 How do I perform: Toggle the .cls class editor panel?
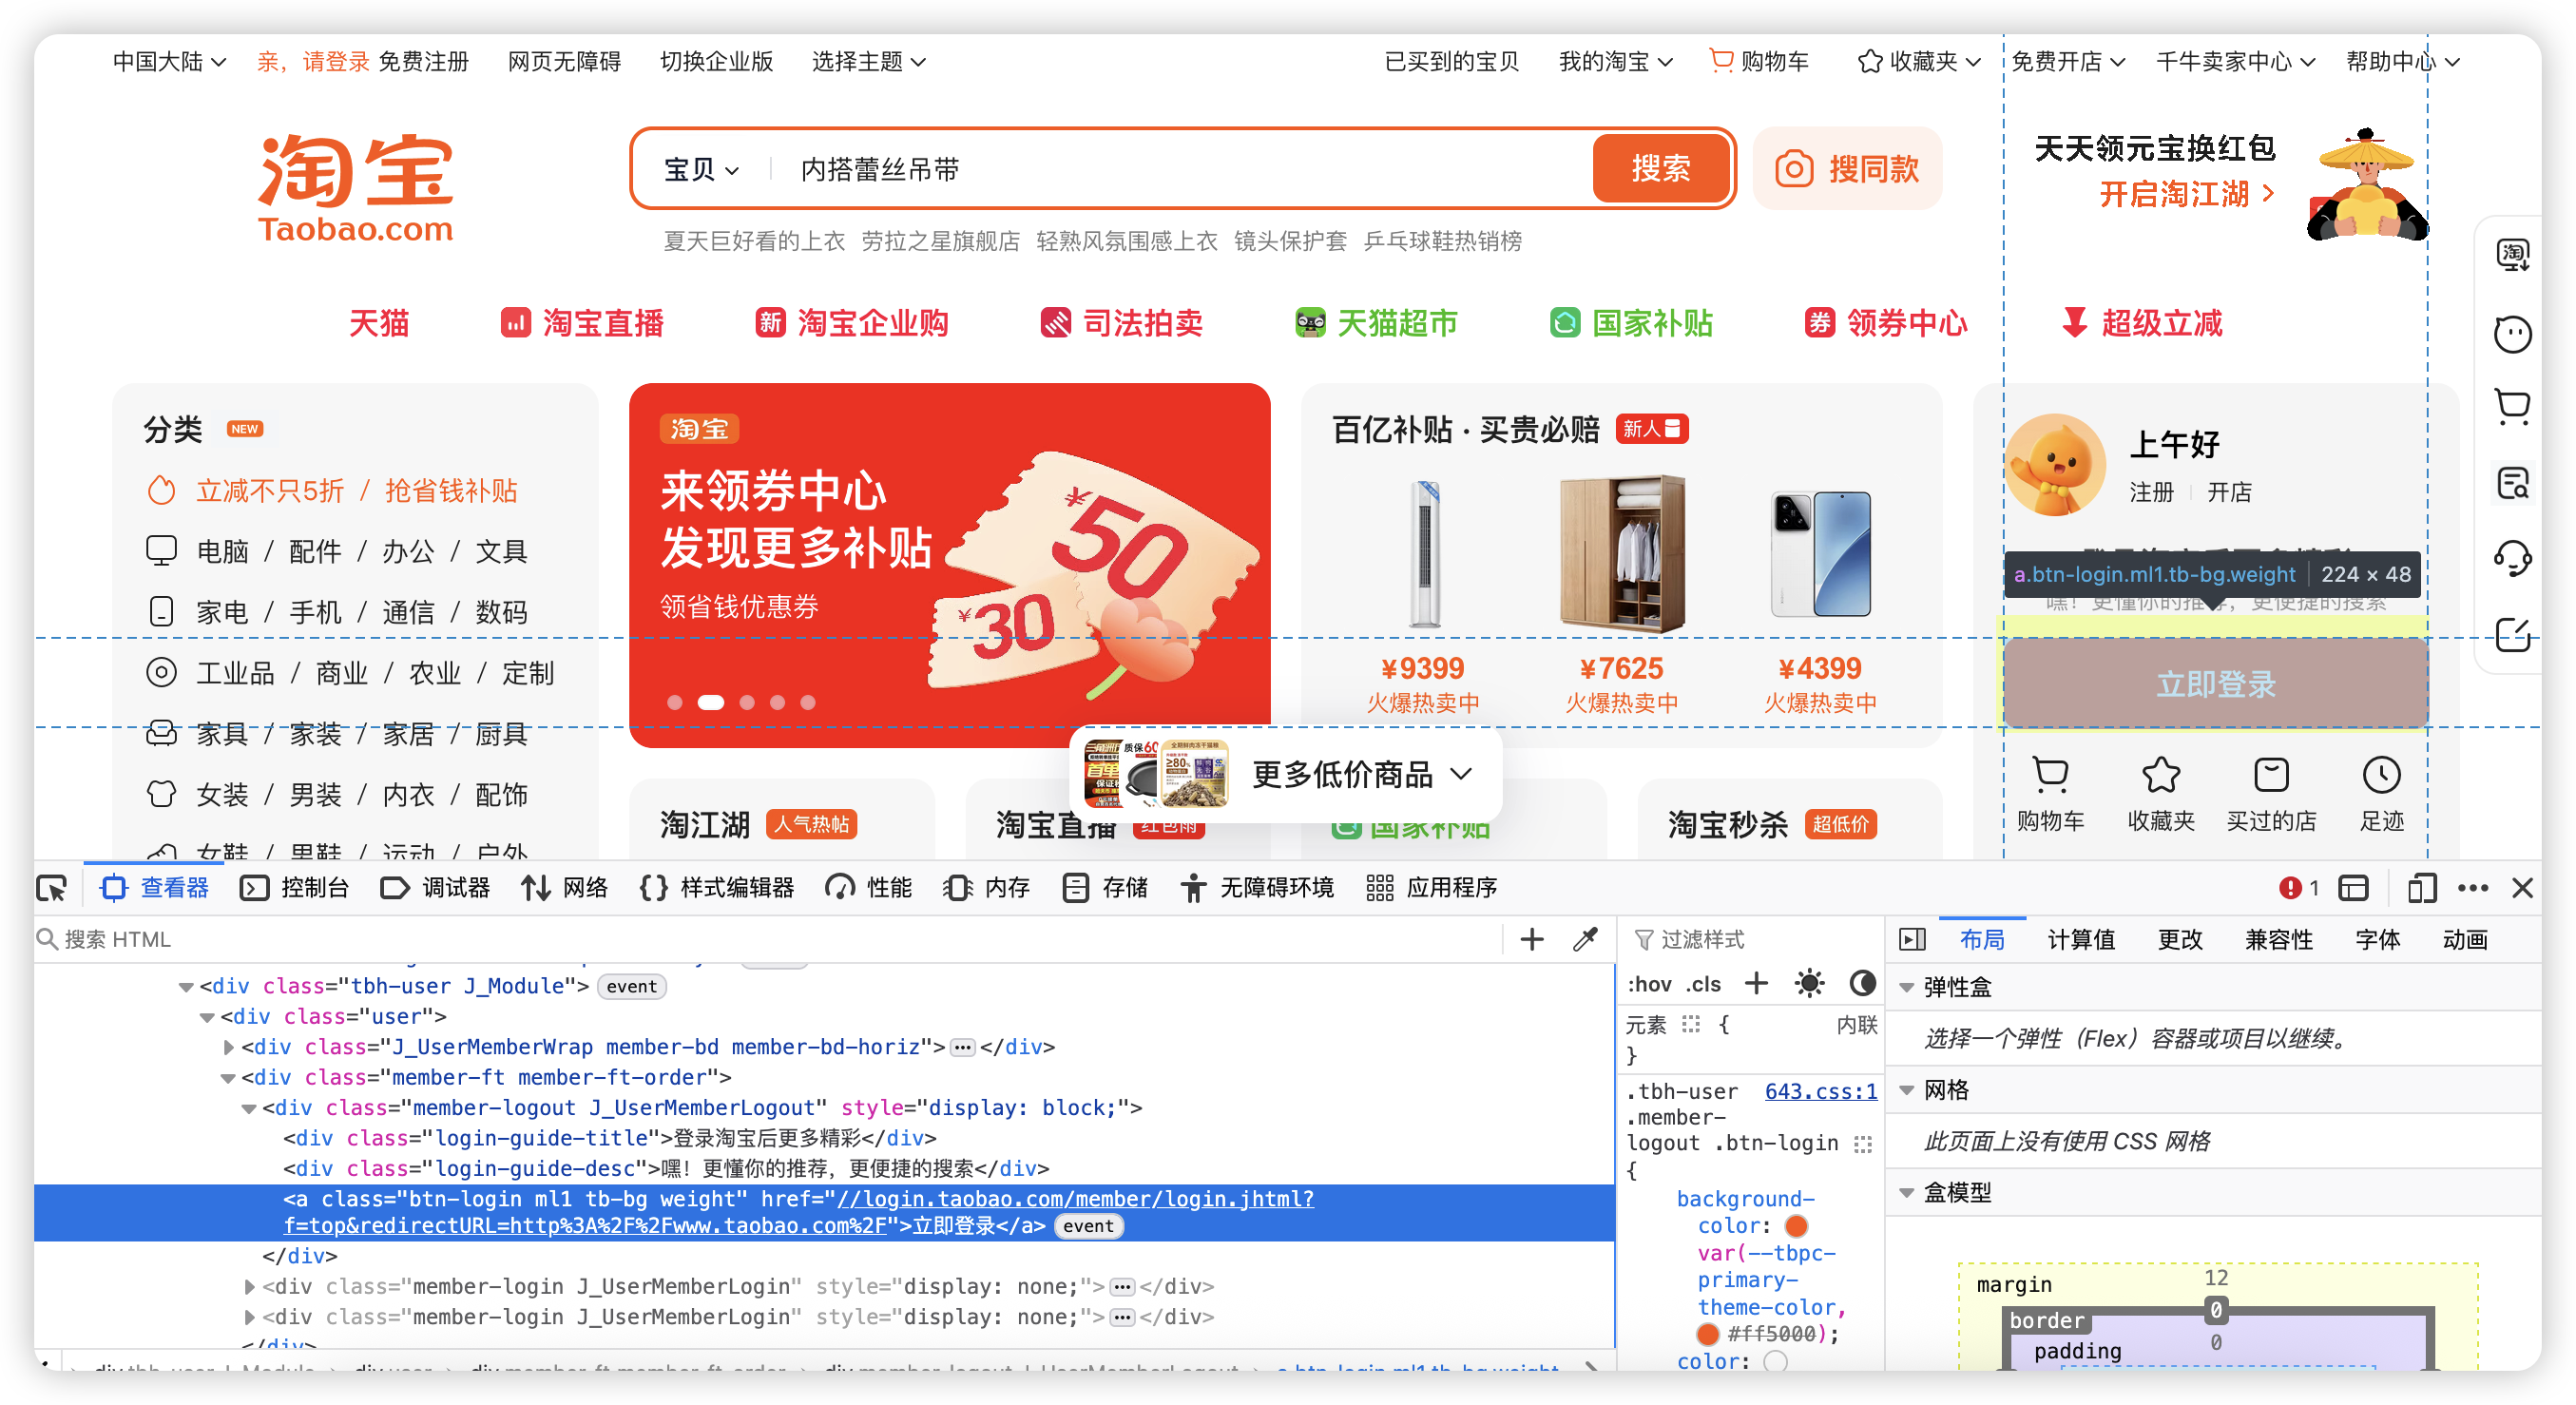(1703, 983)
